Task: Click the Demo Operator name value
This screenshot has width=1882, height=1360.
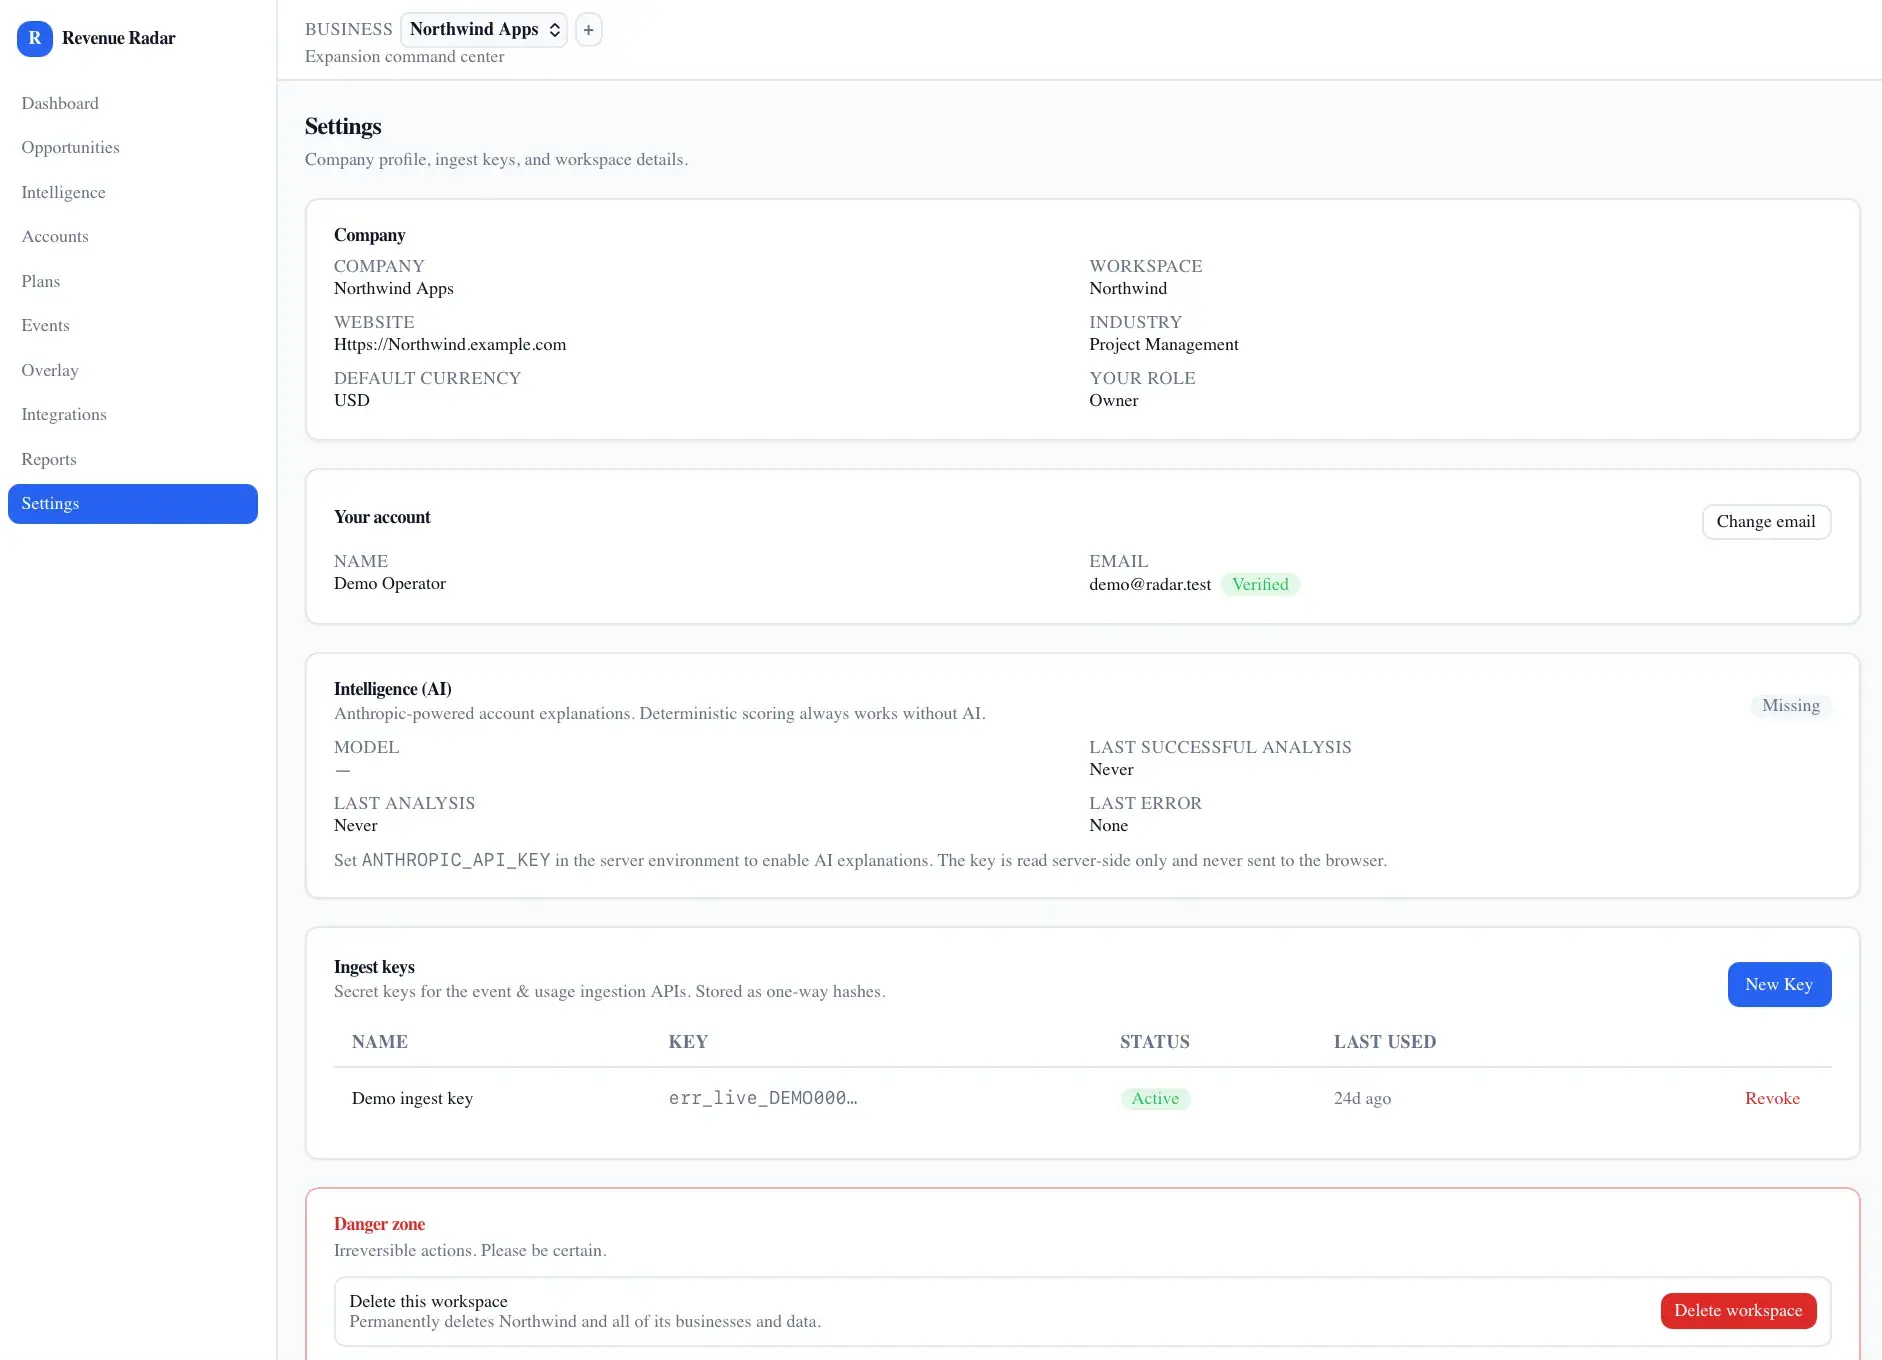Action: click(x=390, y=583)
